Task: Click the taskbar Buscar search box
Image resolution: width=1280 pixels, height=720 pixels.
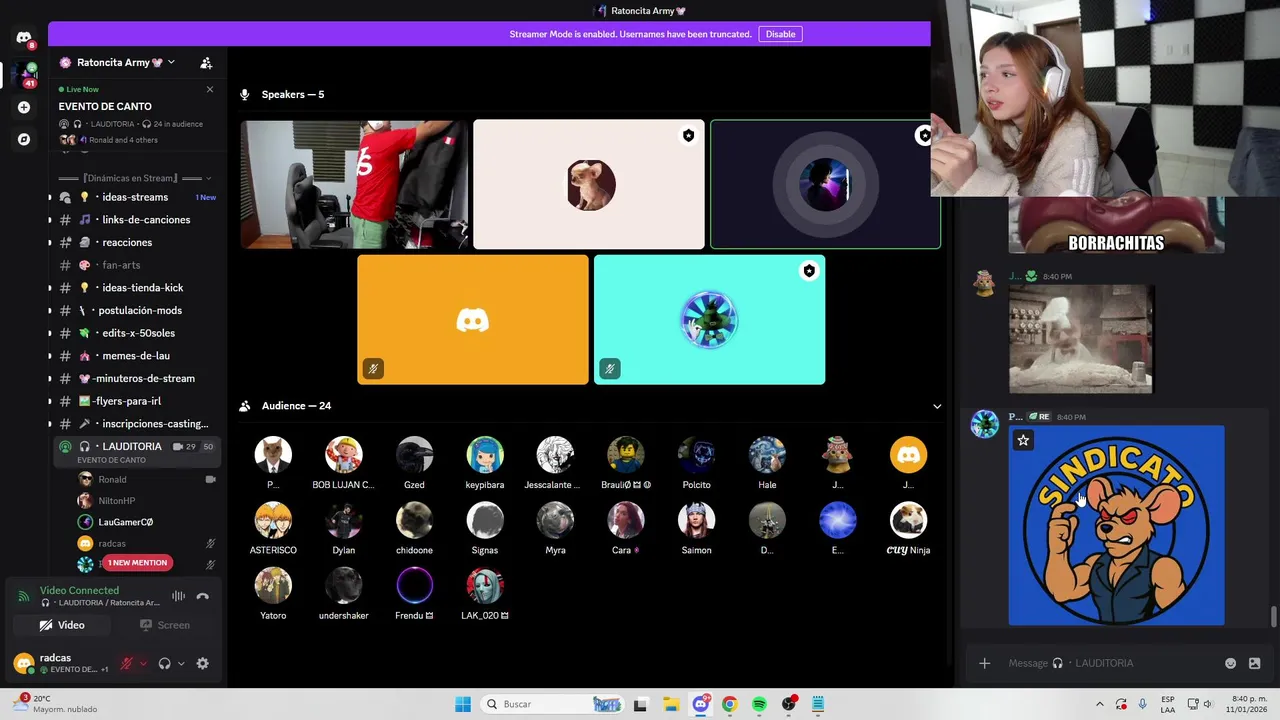Action: 553,704
